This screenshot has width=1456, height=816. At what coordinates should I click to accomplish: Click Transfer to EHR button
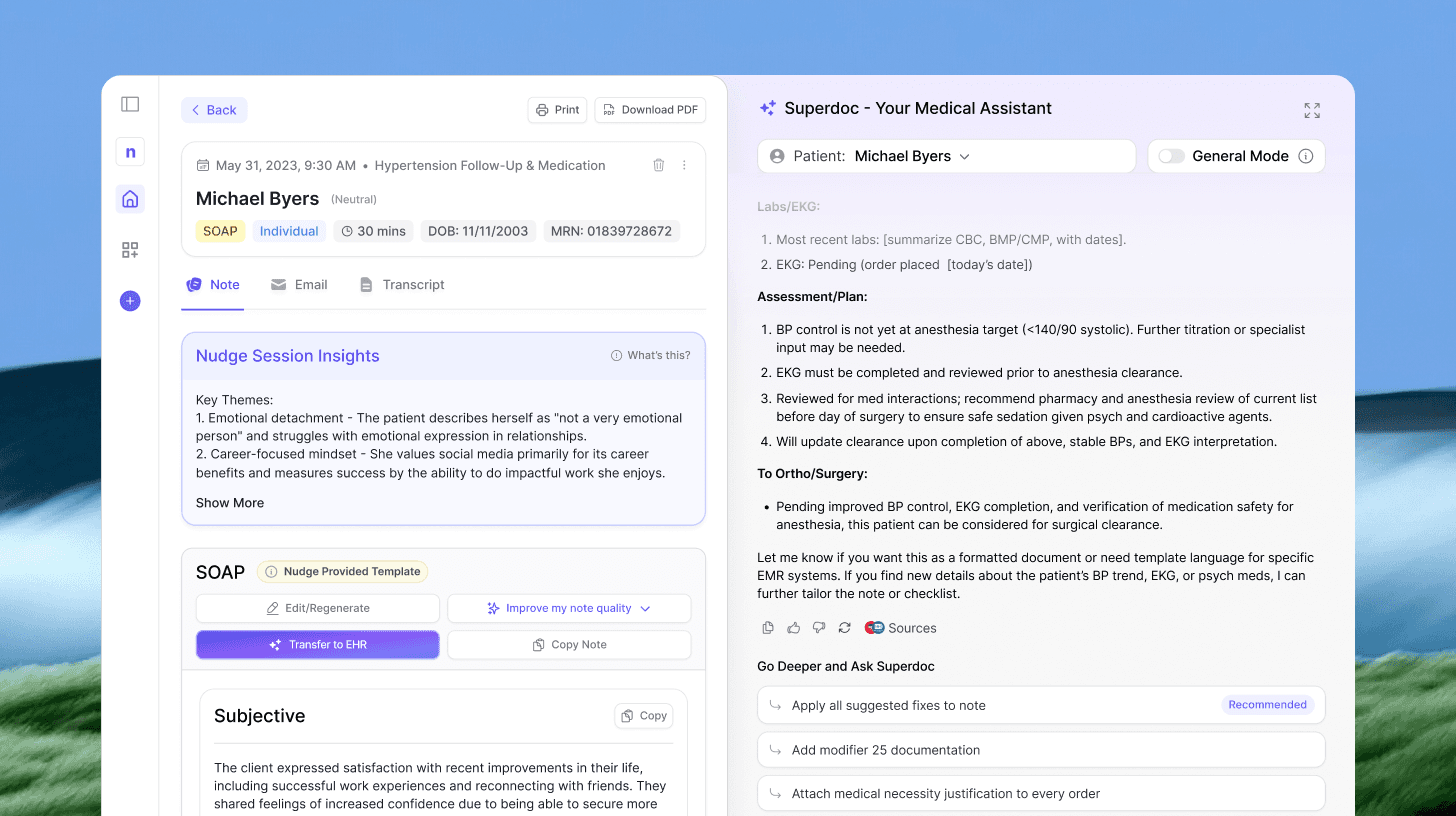point(318,645)
